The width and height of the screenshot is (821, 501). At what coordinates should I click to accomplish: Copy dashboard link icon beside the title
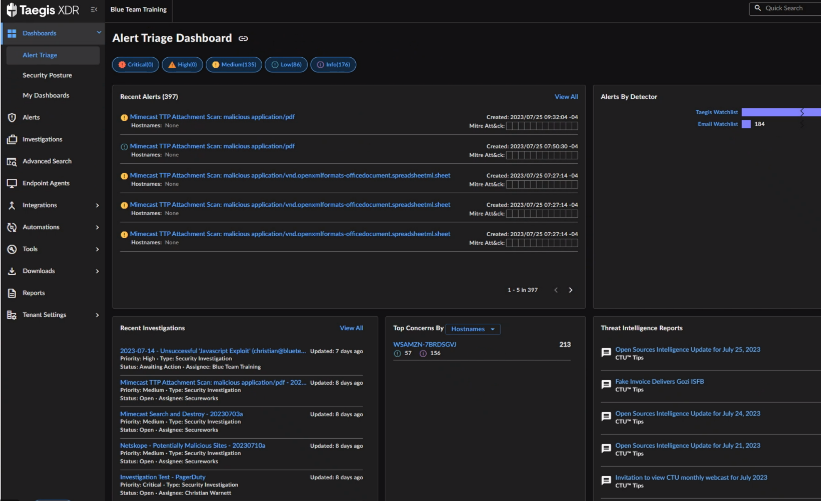(243, 38)
